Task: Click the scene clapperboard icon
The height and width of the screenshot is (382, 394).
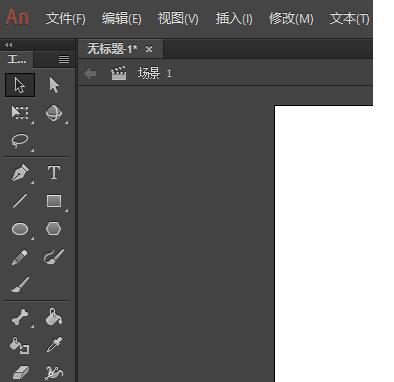Action: coord(119,73)
